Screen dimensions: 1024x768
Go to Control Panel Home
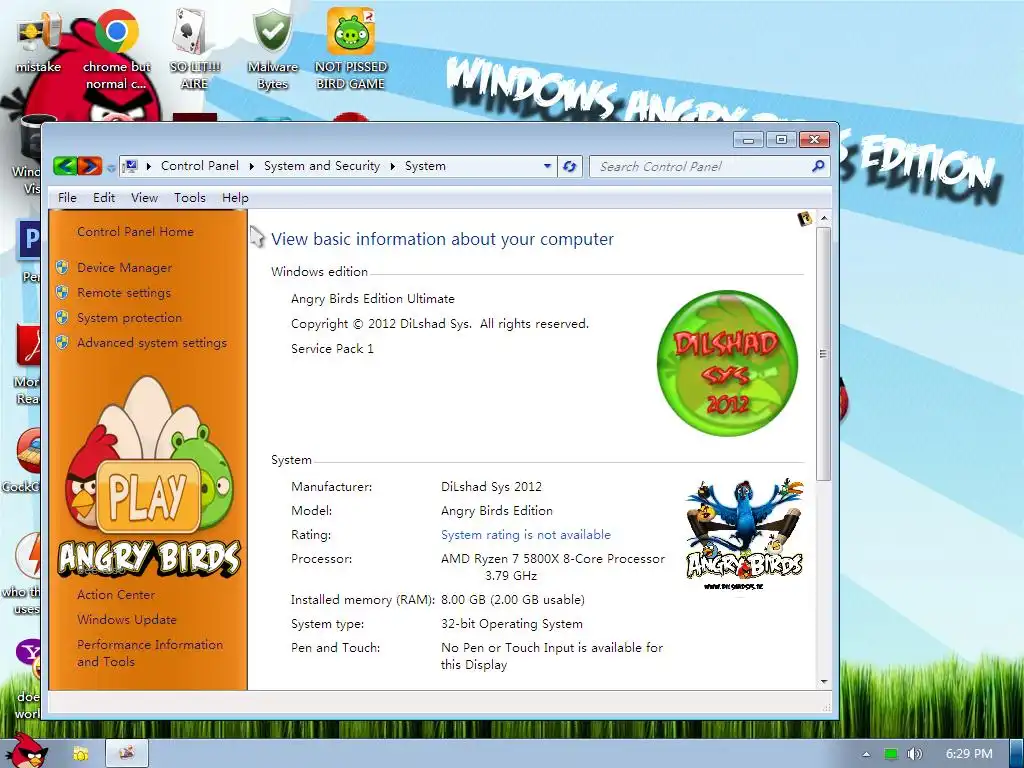[135, 232]
